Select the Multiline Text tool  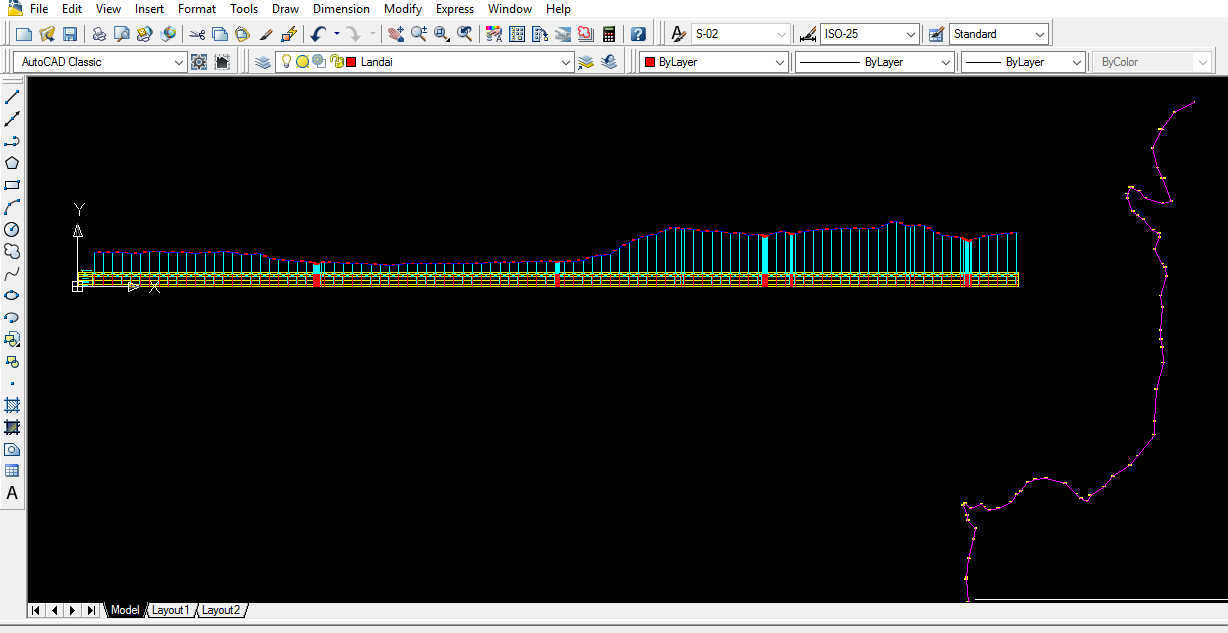tap(12, 493)
